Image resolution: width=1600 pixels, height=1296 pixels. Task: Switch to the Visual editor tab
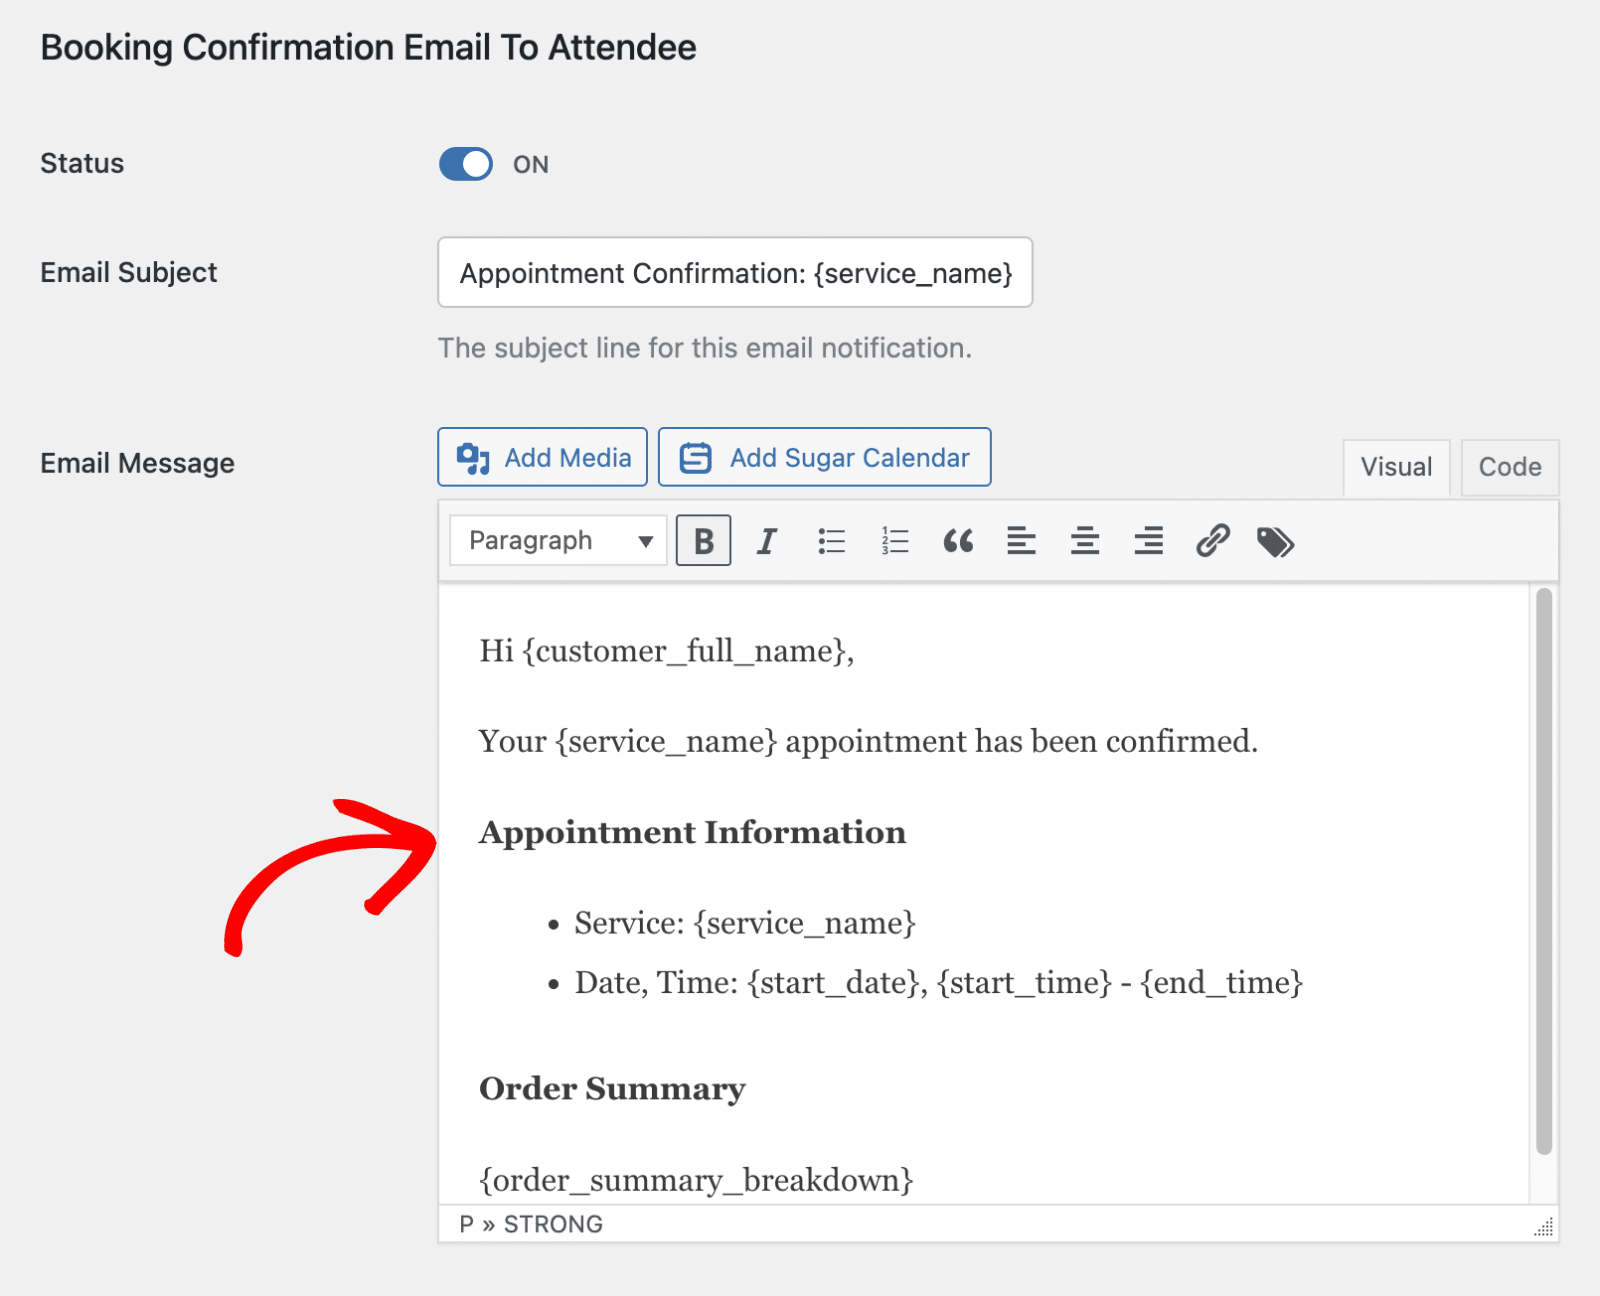1396,467
